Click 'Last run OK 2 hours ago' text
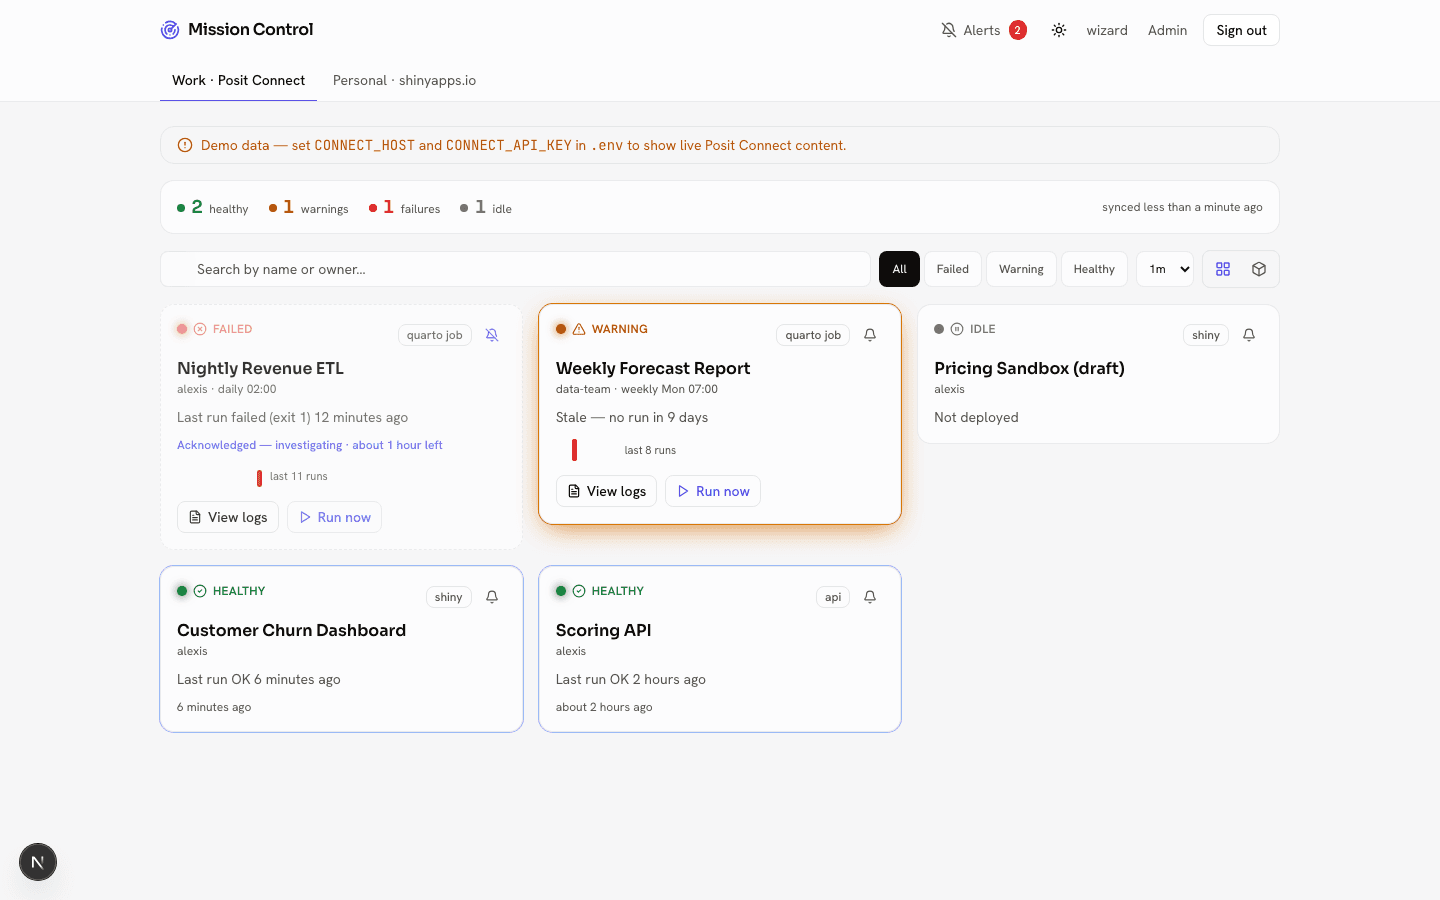Screen dimensions: 1440x900 pos(631,679)
